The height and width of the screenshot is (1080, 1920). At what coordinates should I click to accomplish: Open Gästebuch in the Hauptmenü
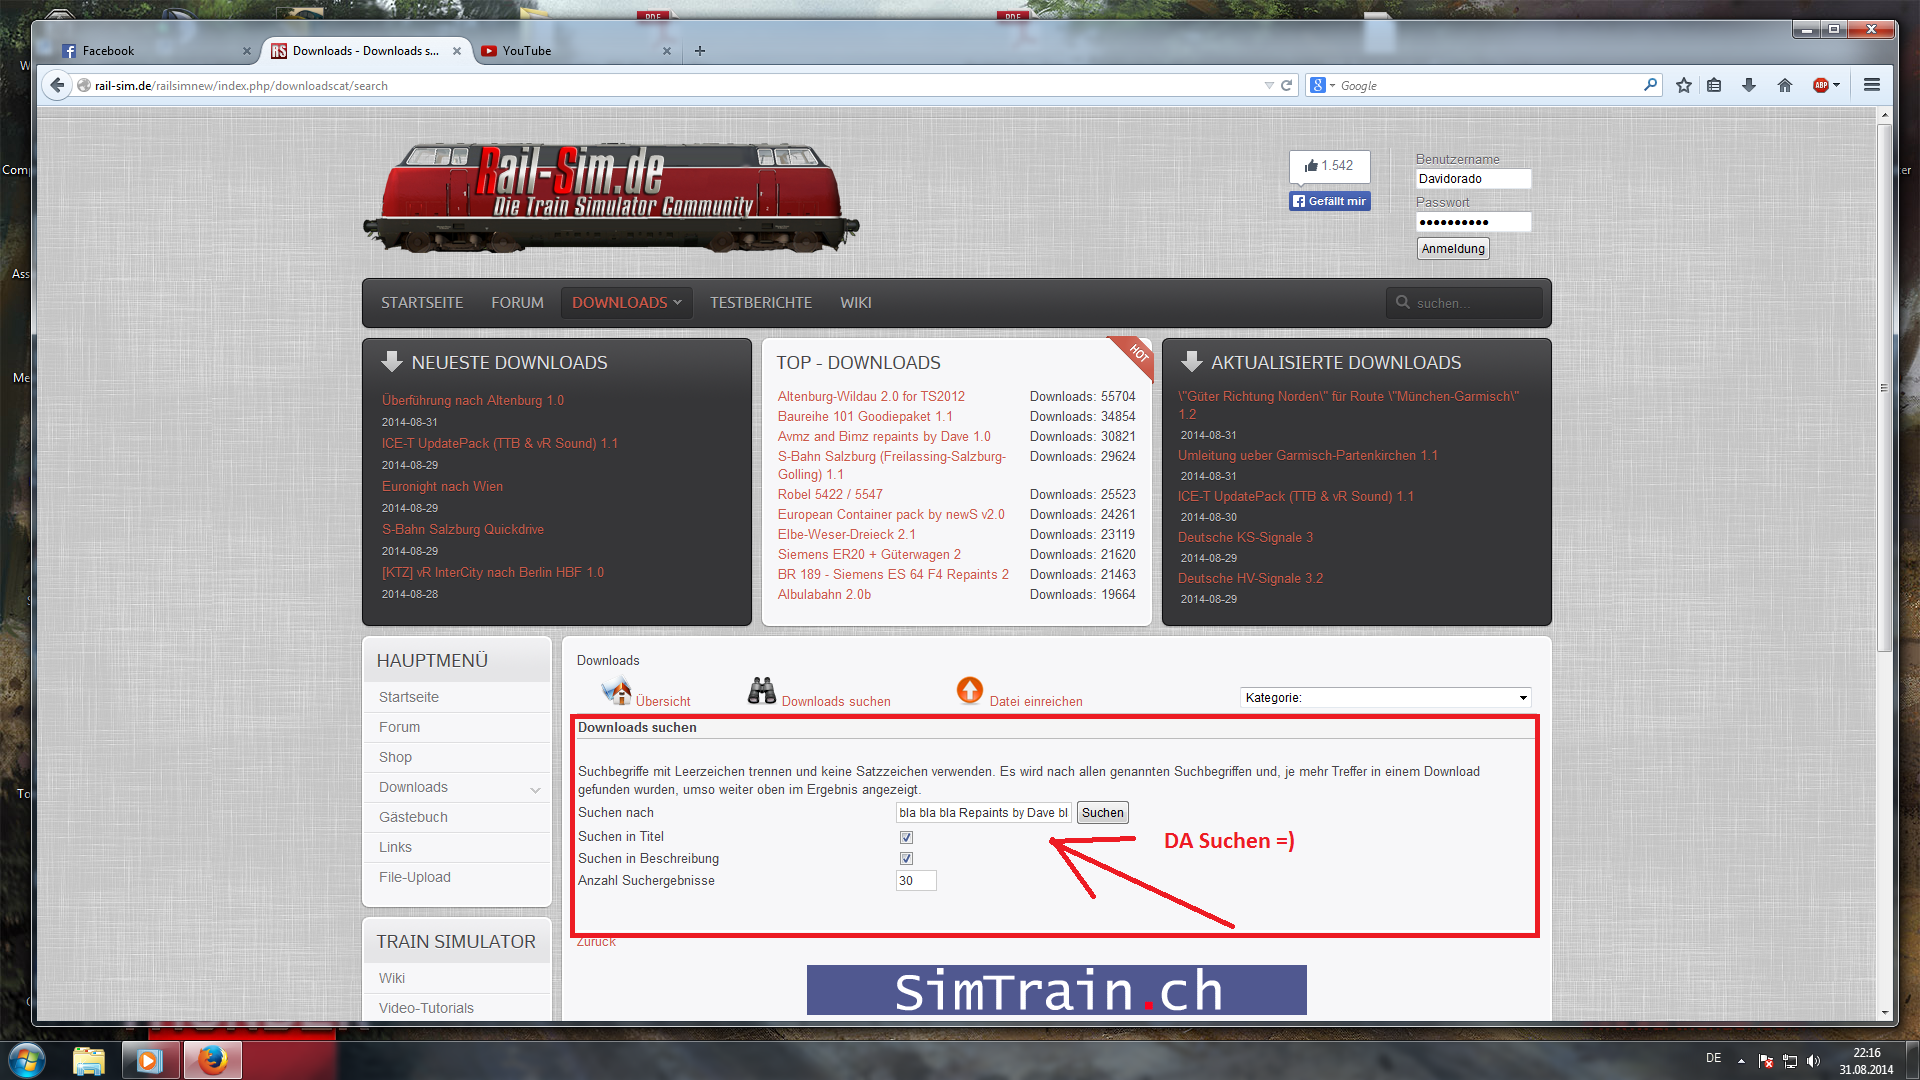coord(413,818)
